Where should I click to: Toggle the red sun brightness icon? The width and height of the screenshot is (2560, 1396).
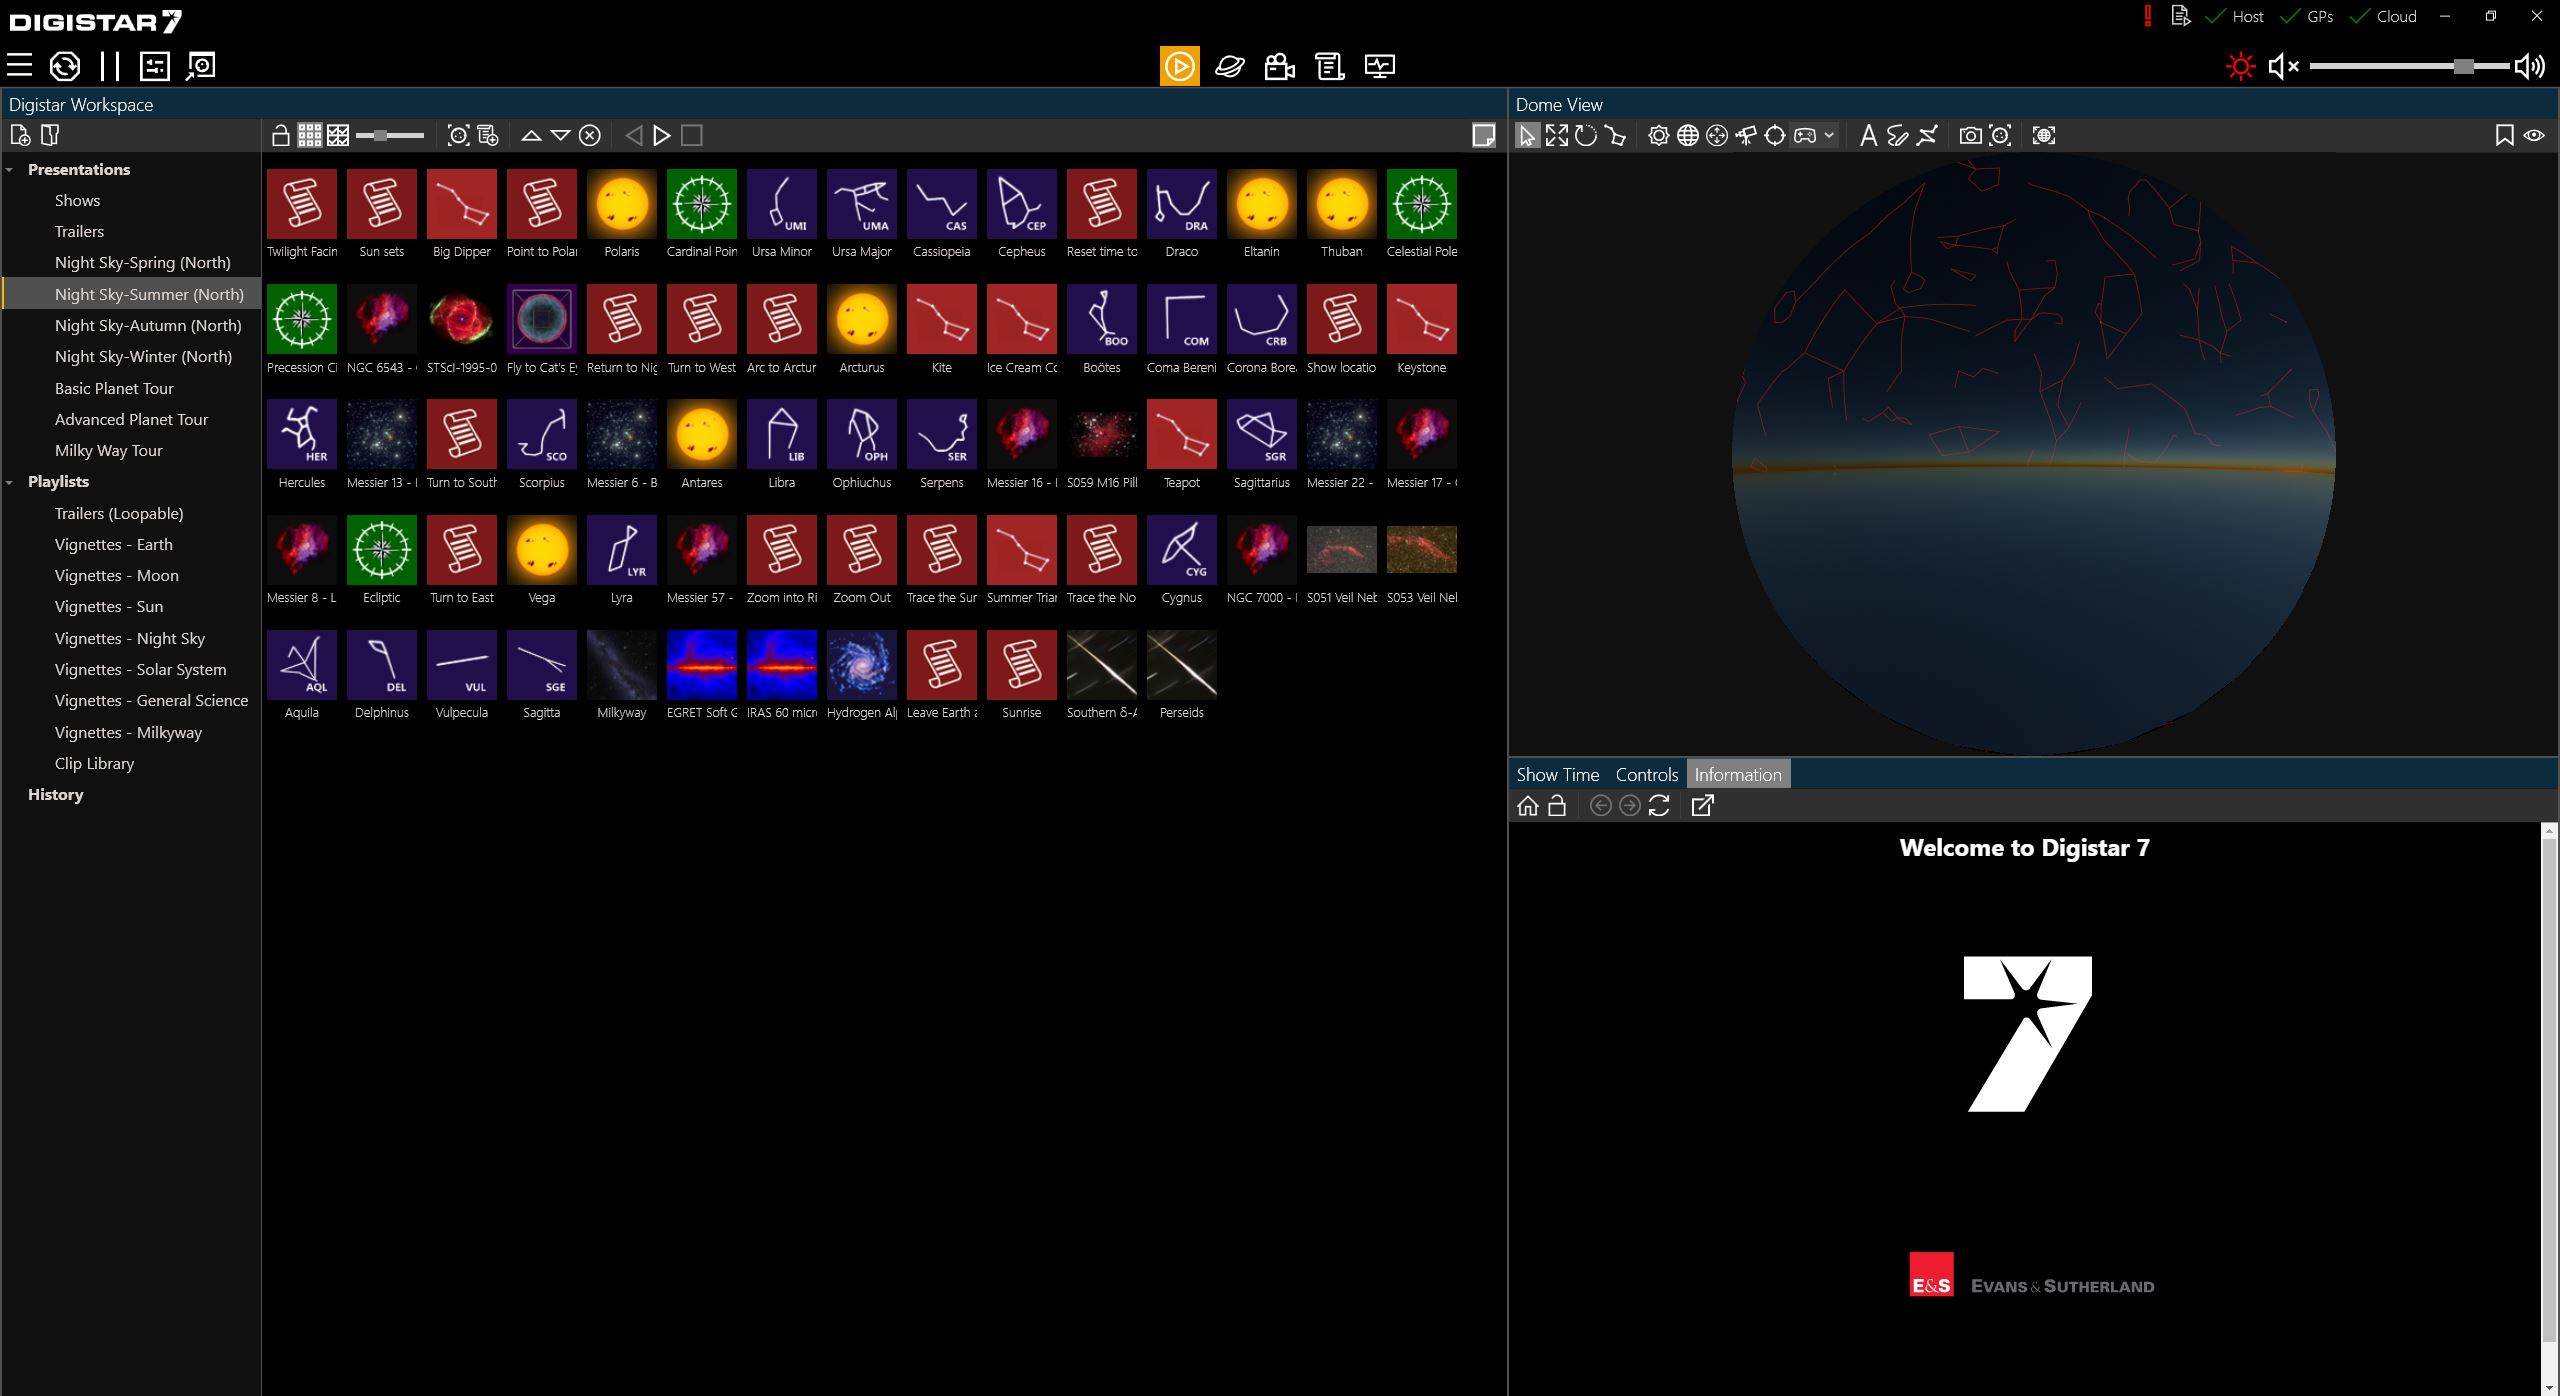[2241, 66]
